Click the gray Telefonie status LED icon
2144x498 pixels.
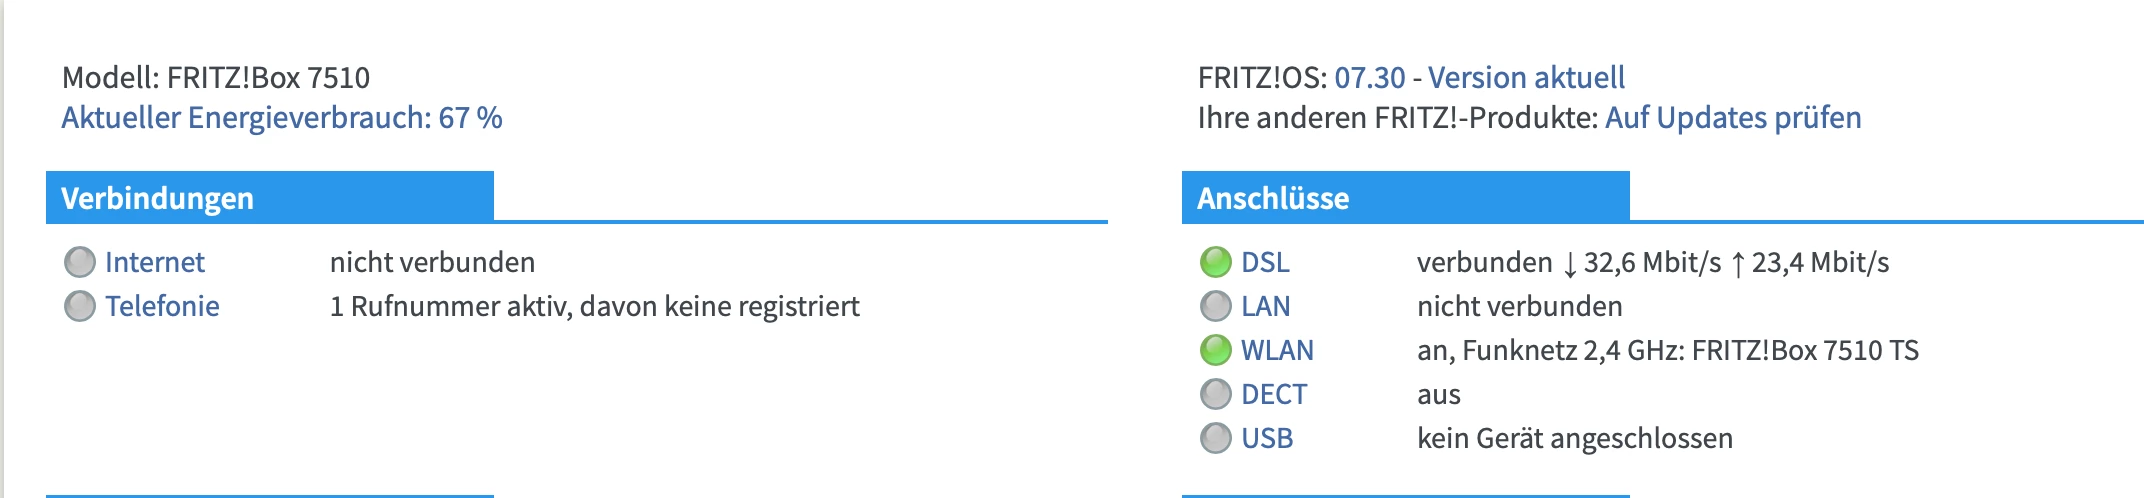(x=80, y=306)
